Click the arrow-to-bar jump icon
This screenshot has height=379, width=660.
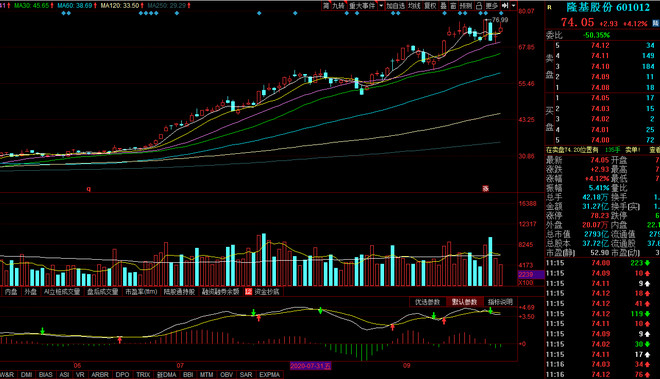coord(505,5)
